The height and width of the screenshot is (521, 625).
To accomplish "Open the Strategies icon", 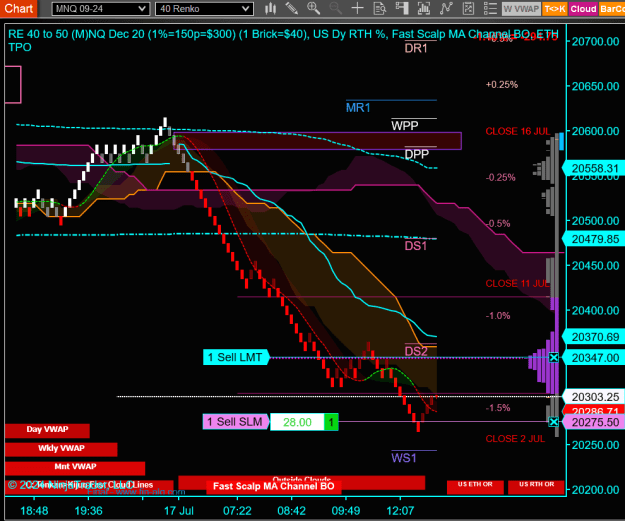I will coord(468,8).
